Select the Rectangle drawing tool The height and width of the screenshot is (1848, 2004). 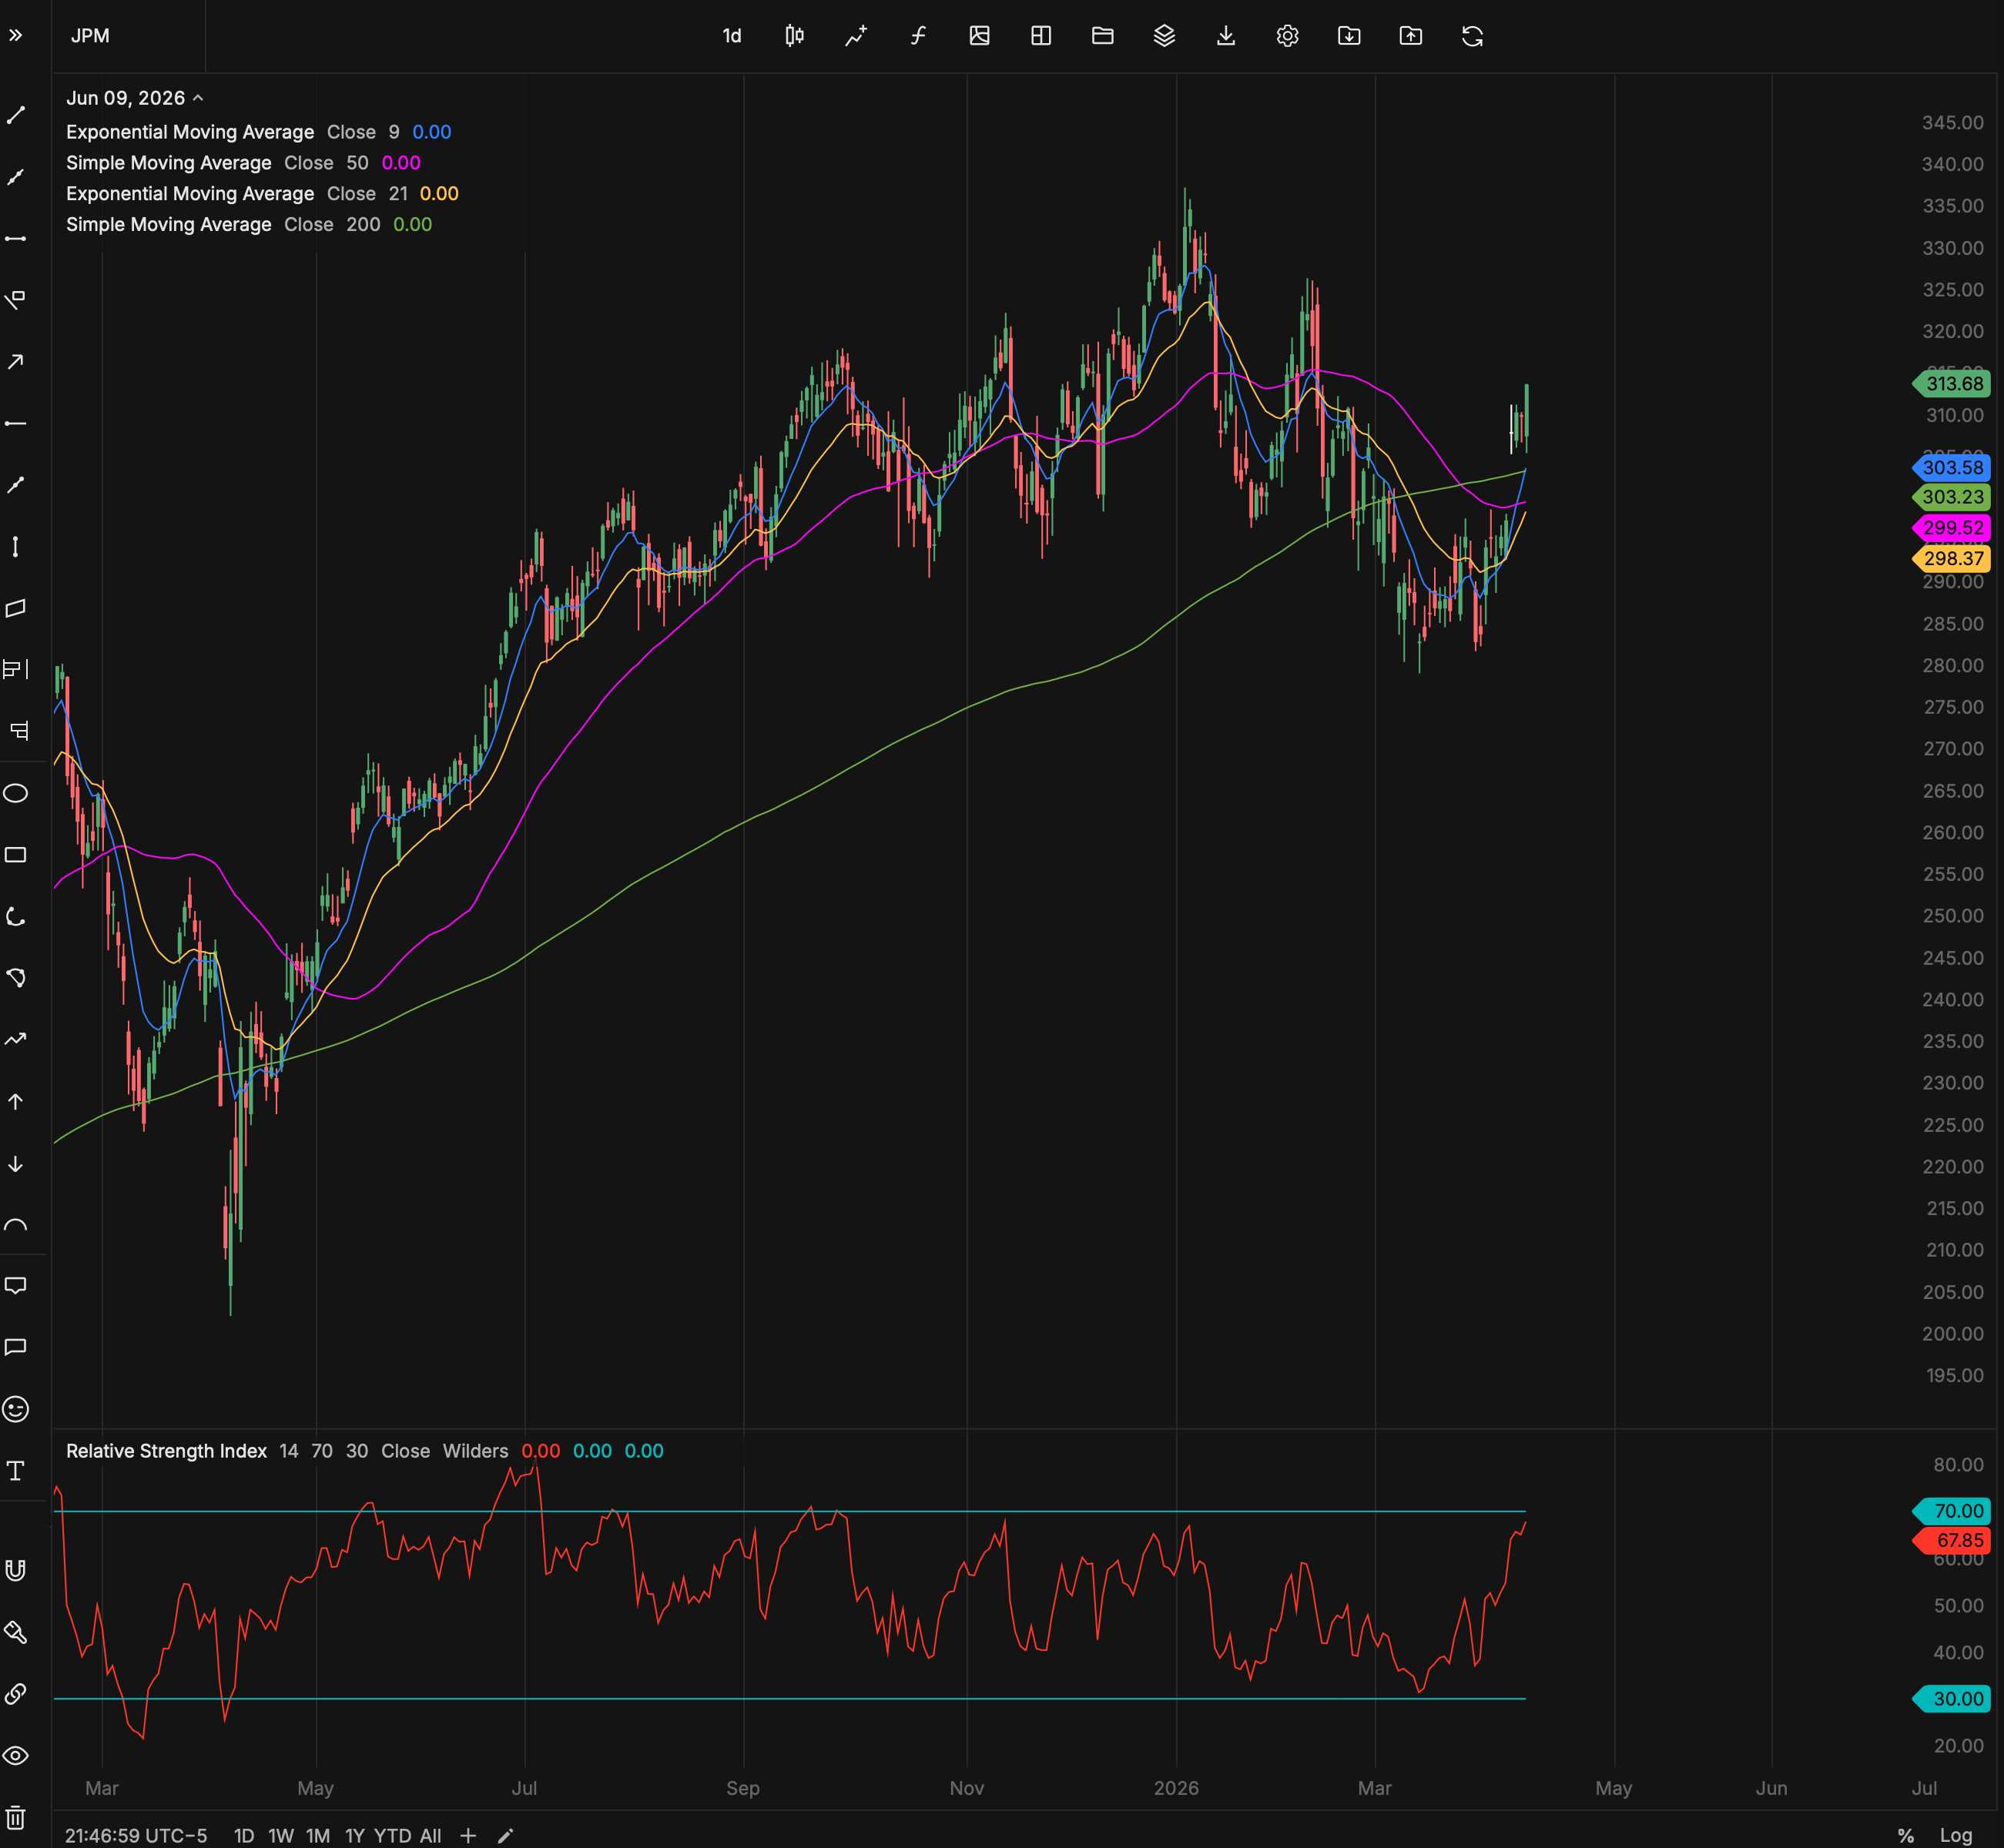point(15,855)
